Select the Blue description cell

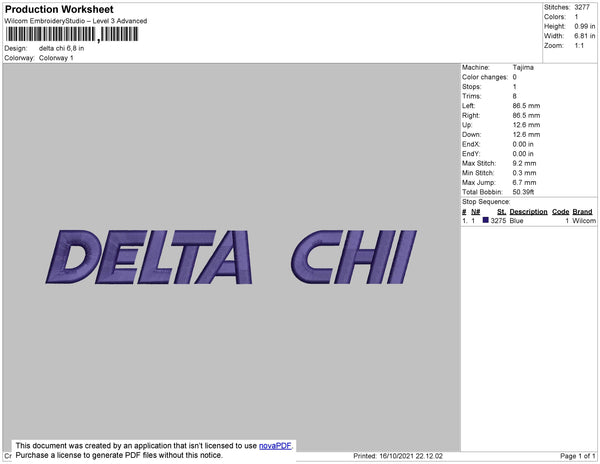(x=517, y=221)
